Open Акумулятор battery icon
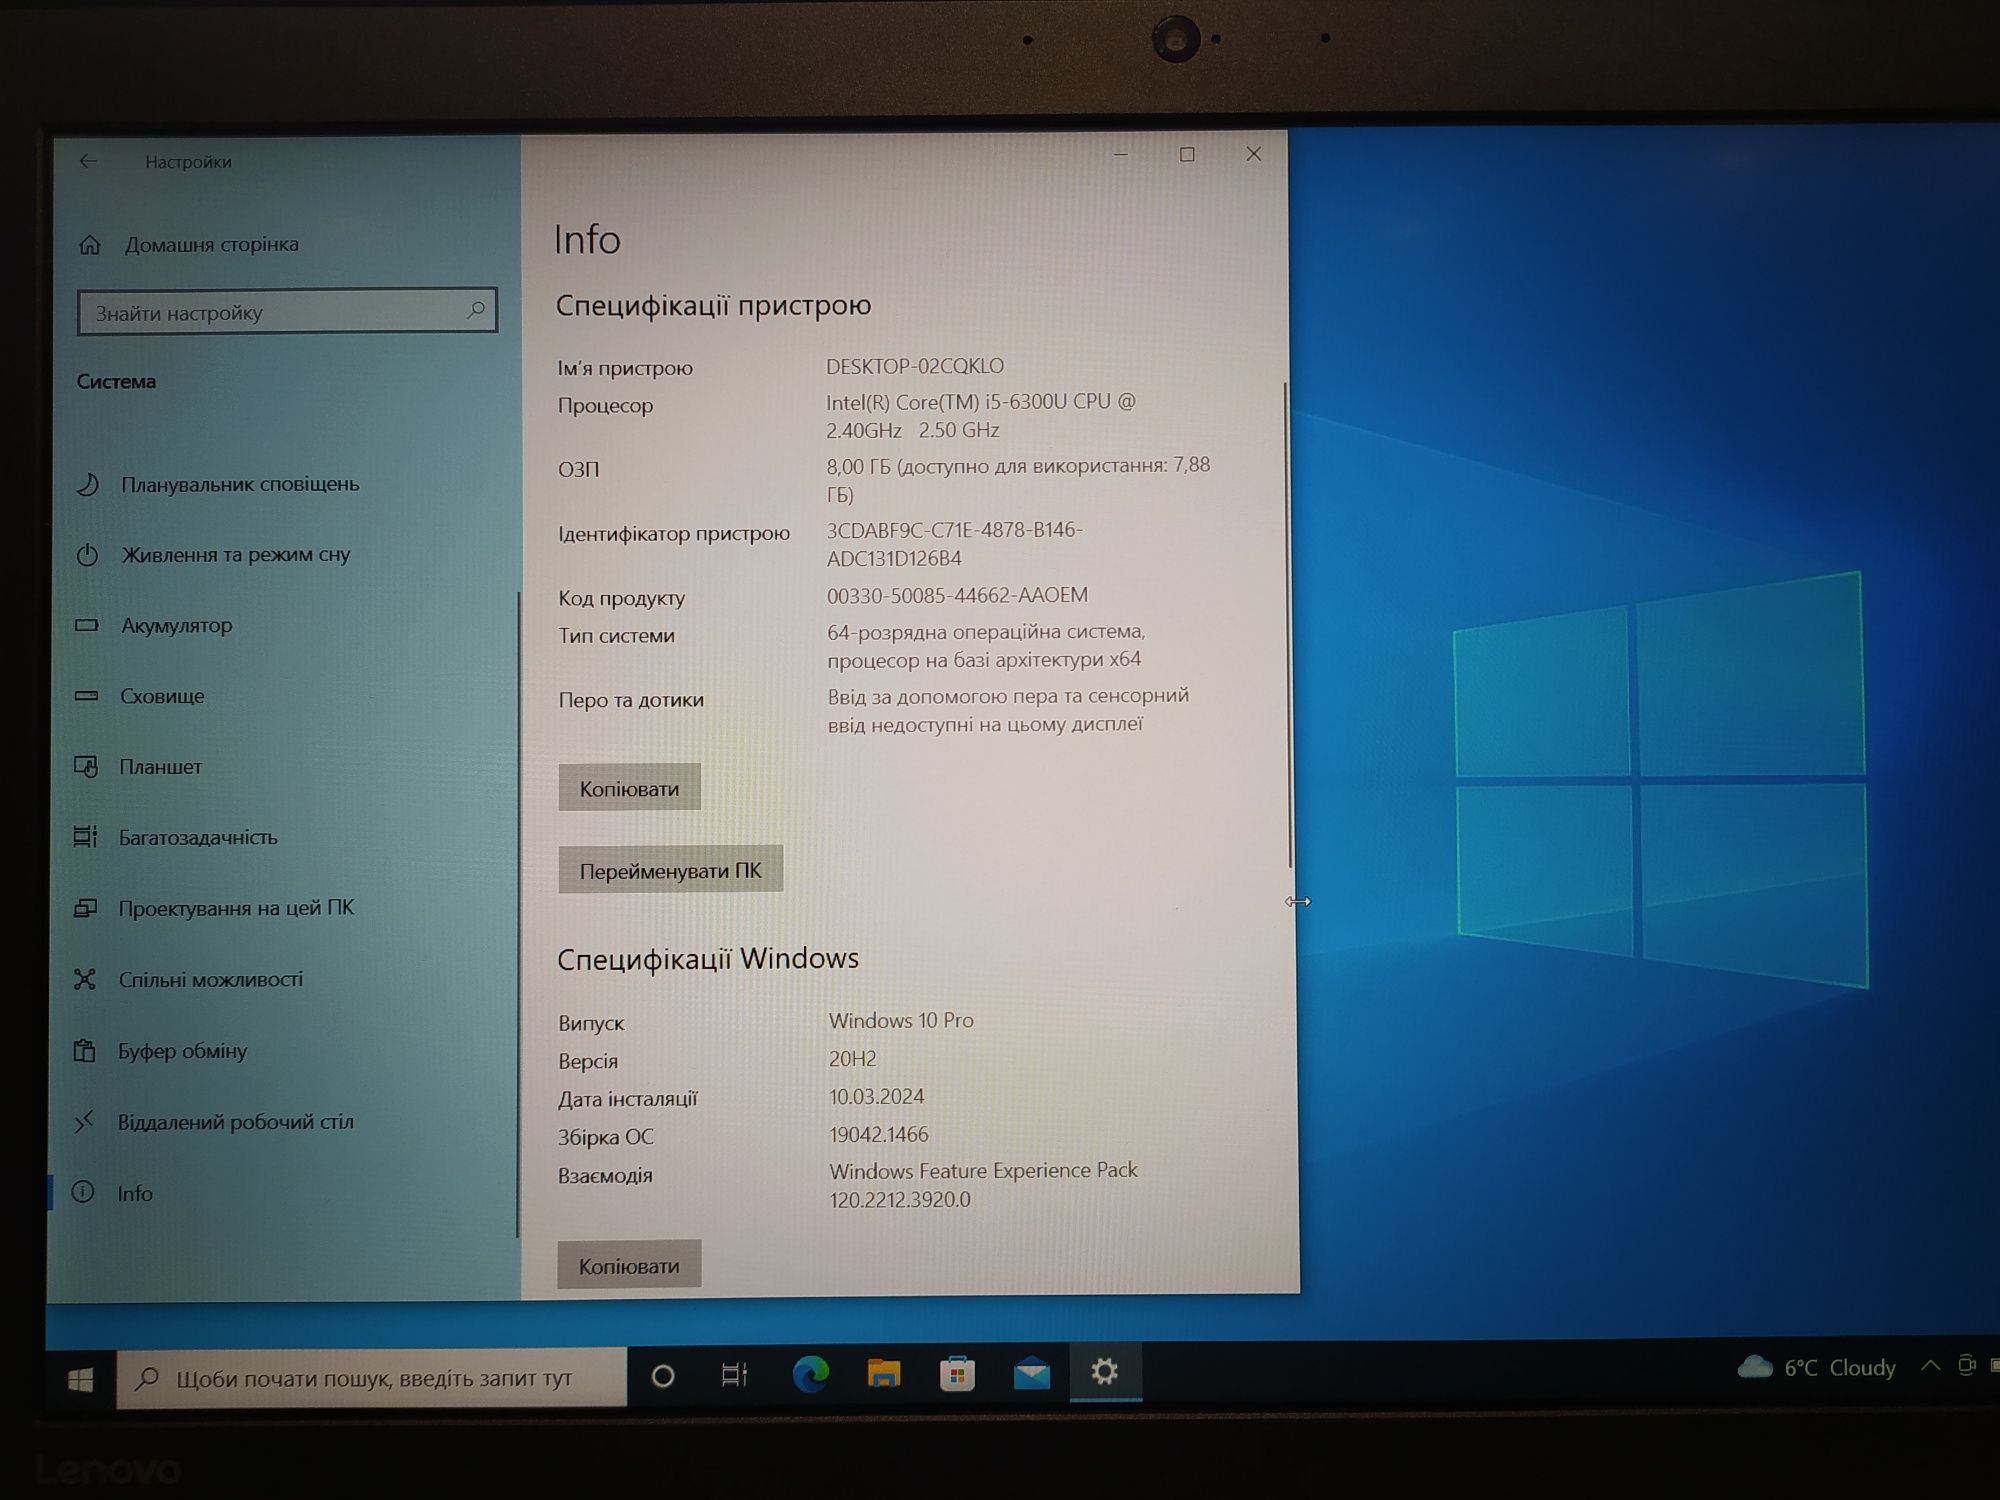The height and width of the screenshot is (1500, 2000). 87,625
